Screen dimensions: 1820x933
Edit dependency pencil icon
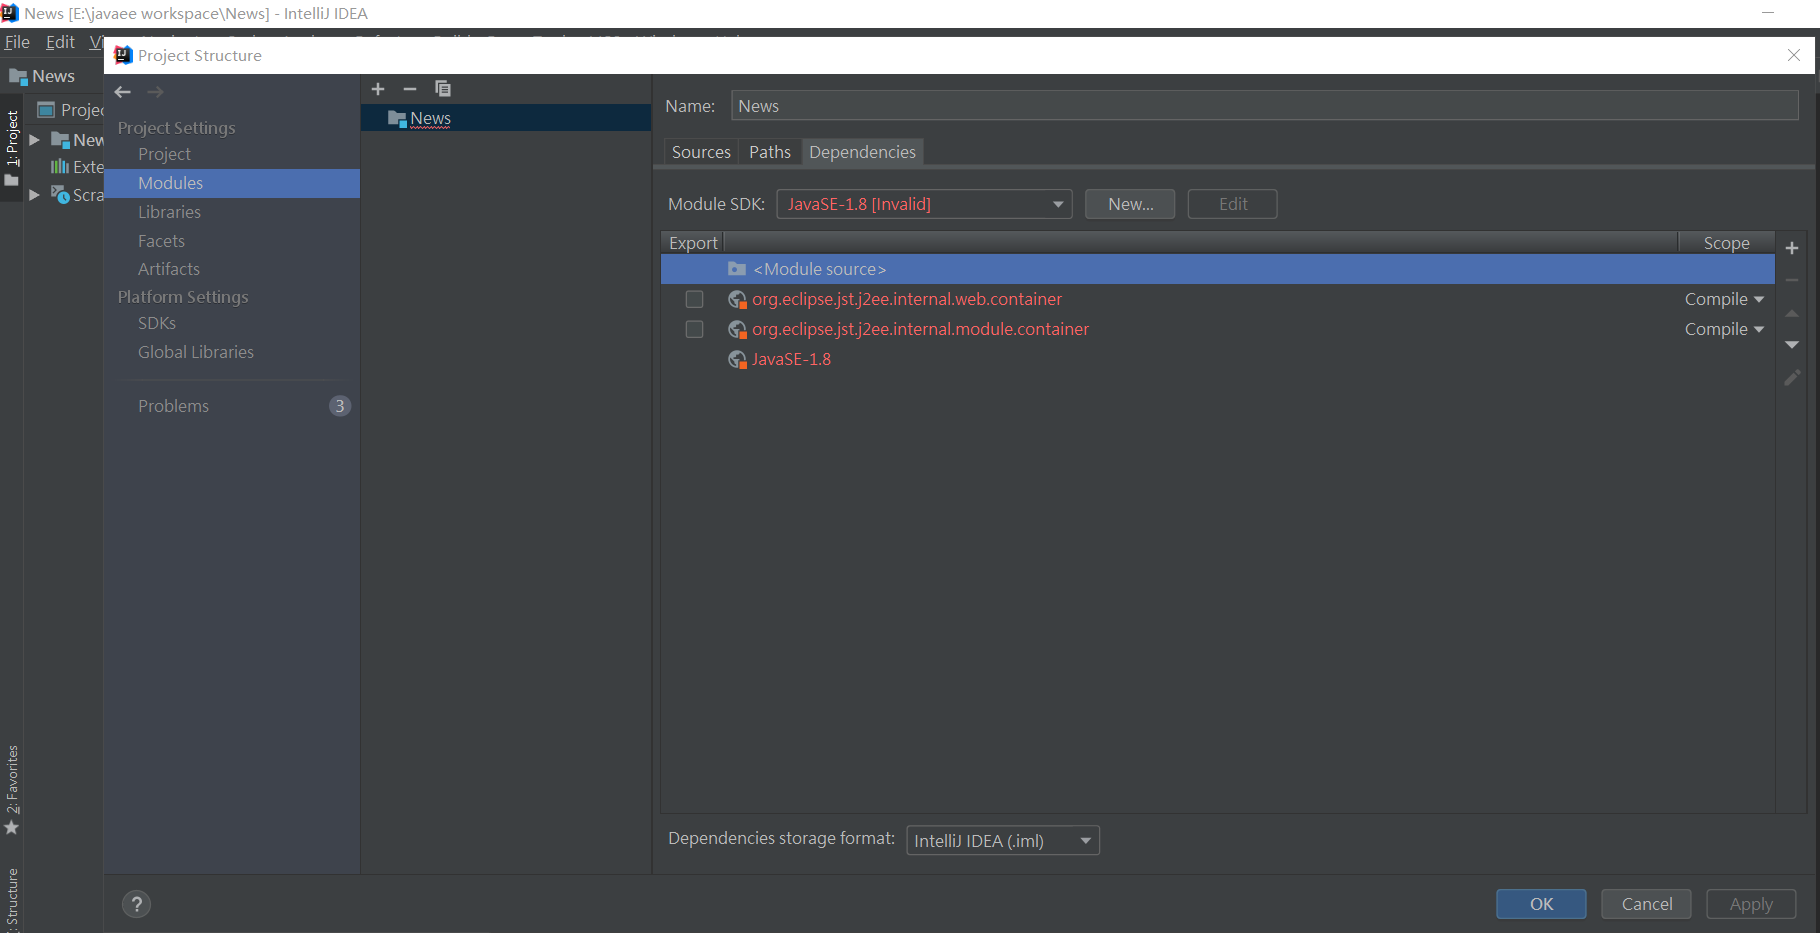coord(1792,378)
